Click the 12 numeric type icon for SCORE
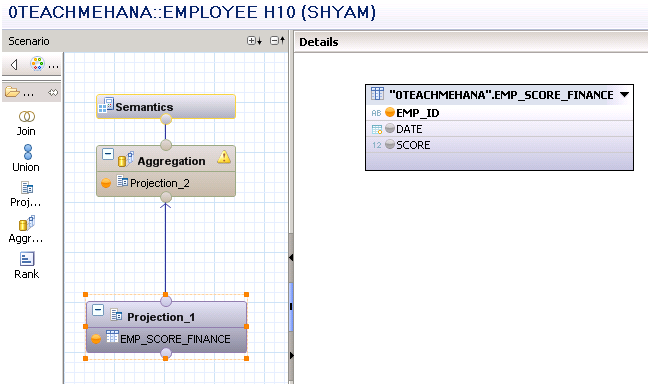 pos(376,145)
